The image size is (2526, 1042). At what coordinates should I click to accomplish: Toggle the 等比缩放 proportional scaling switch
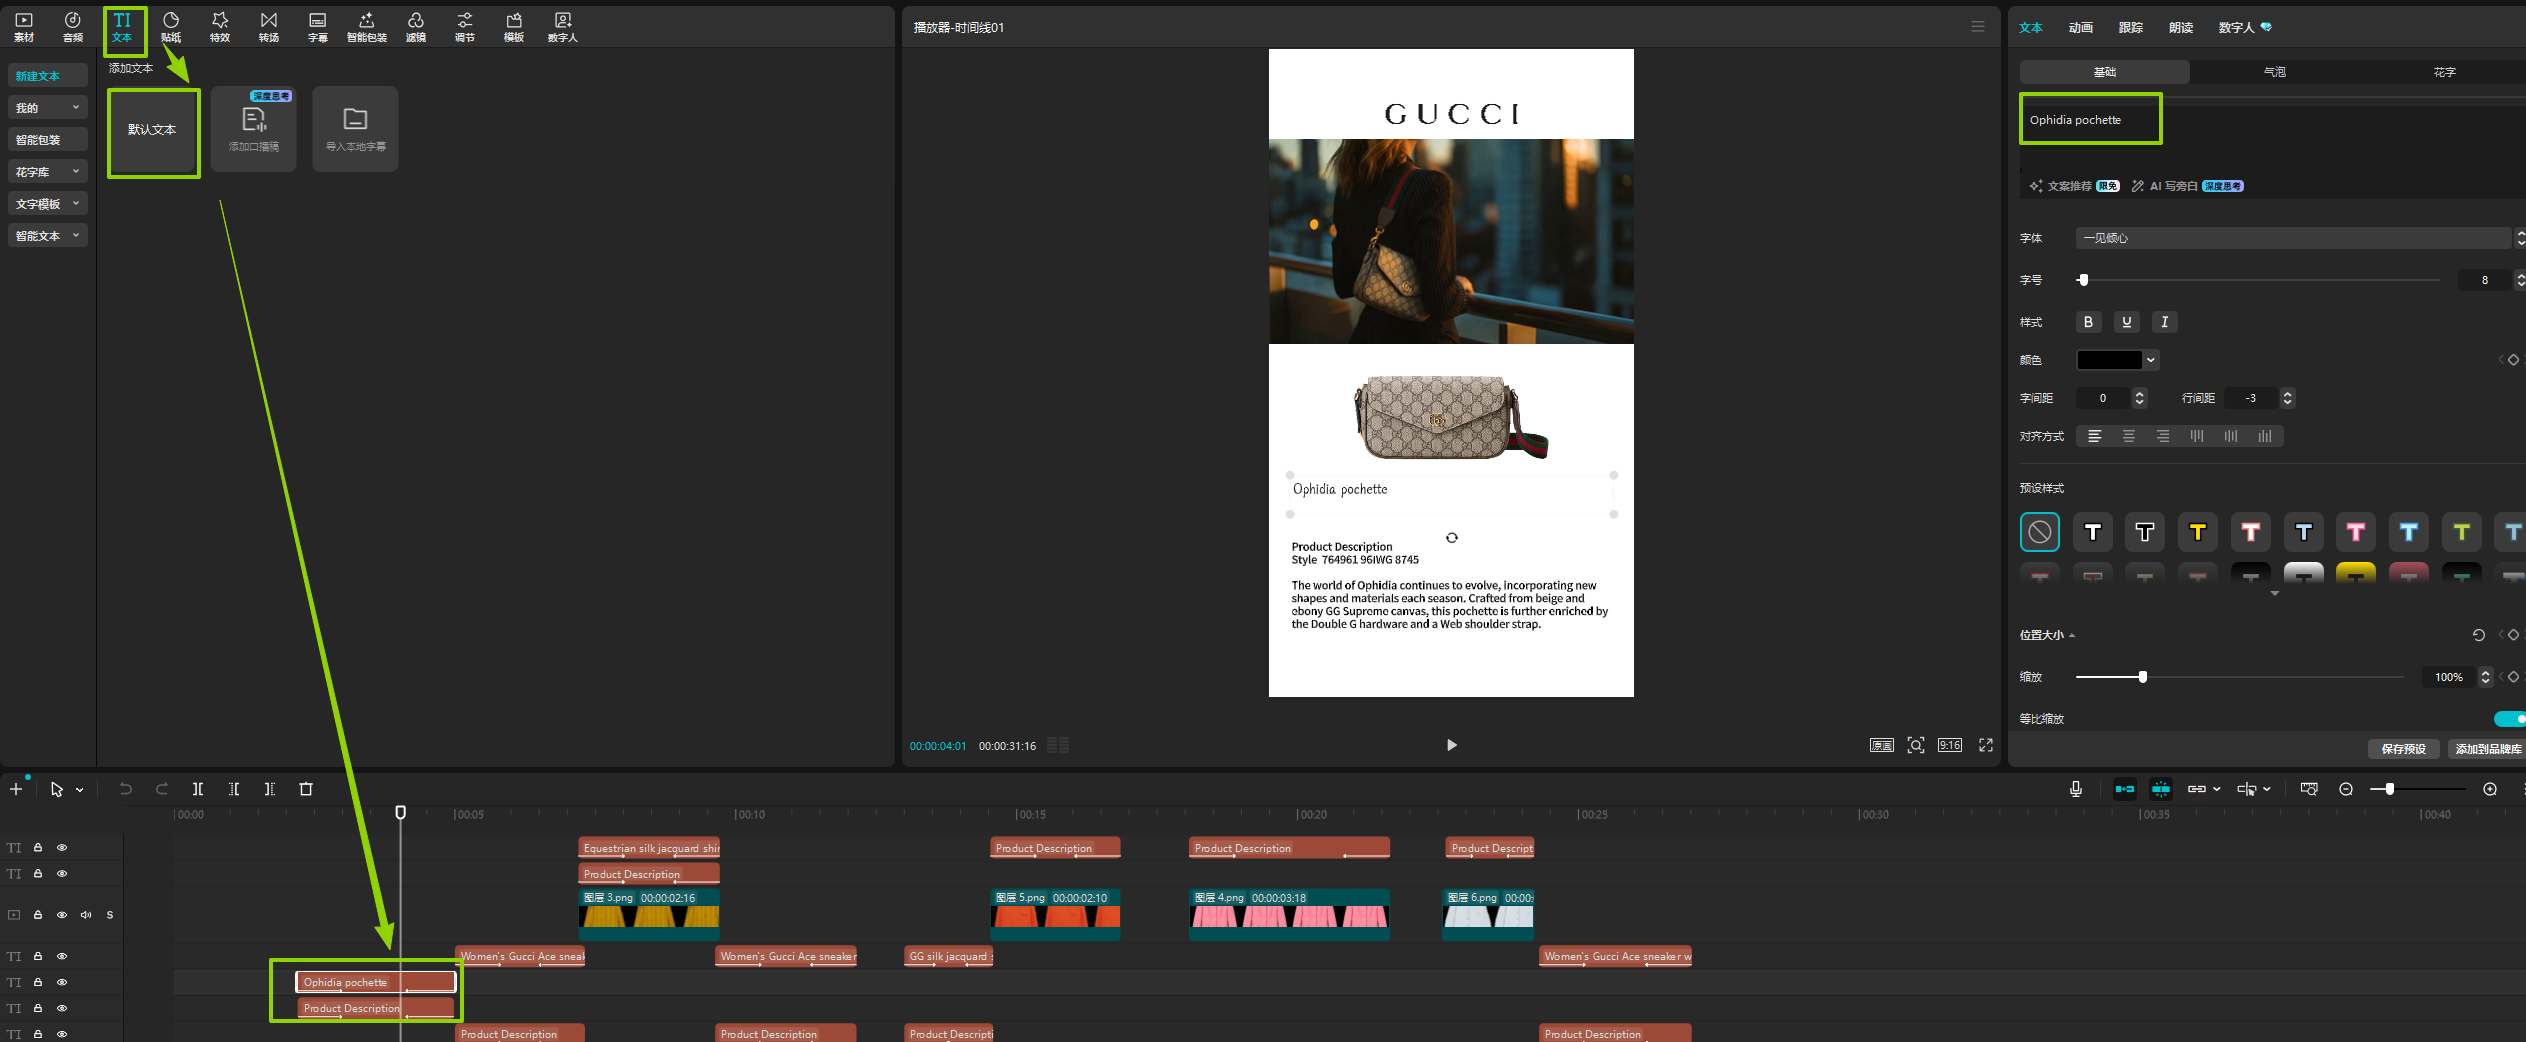click(x=2508, y=719)
